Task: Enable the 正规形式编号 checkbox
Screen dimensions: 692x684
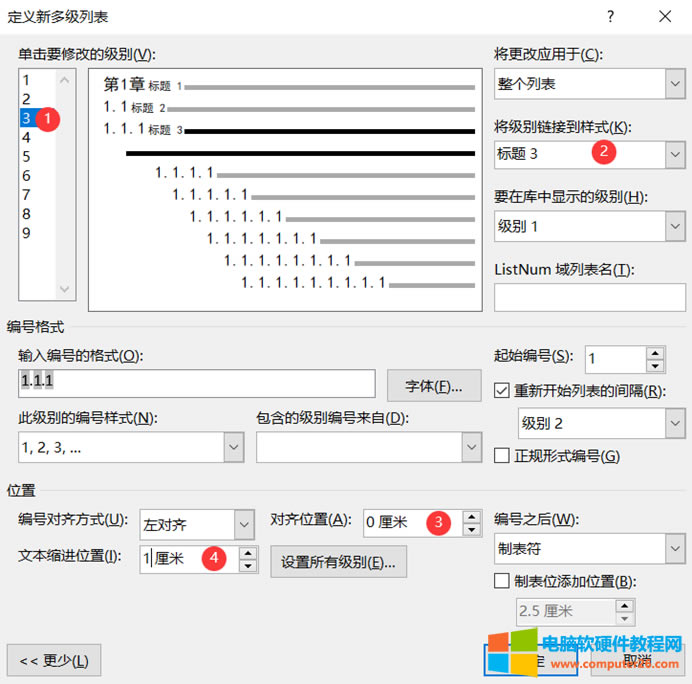Action: 502,456
